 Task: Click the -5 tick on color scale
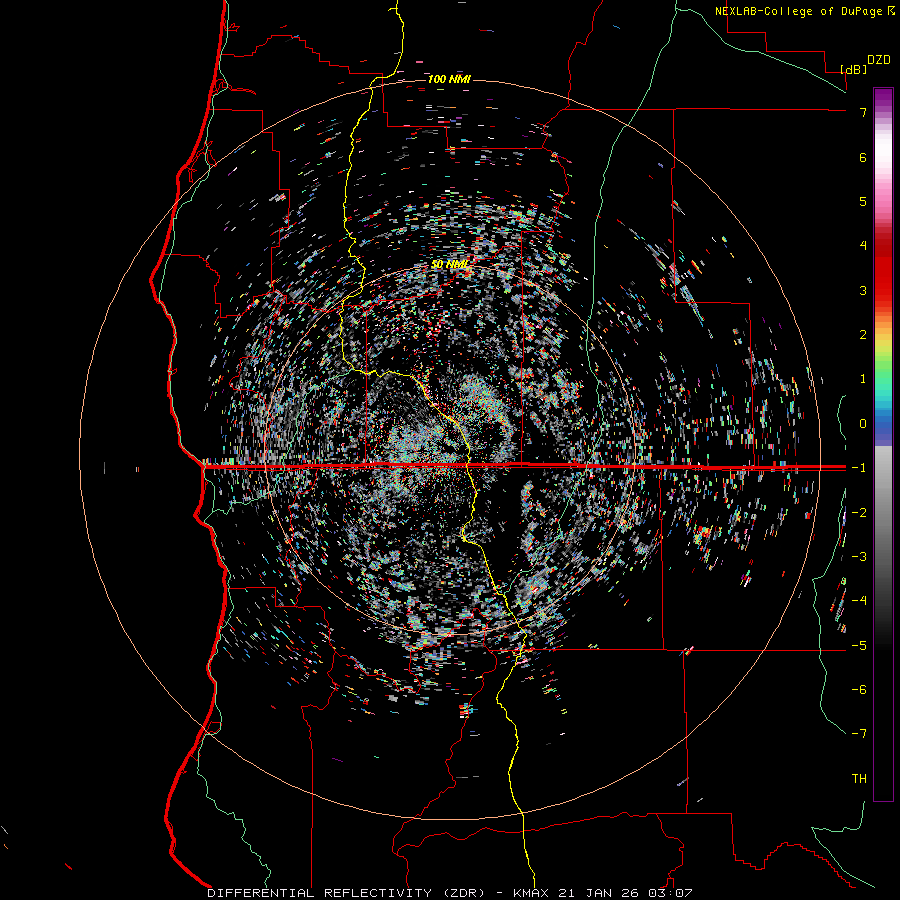(x=859, y=646)
